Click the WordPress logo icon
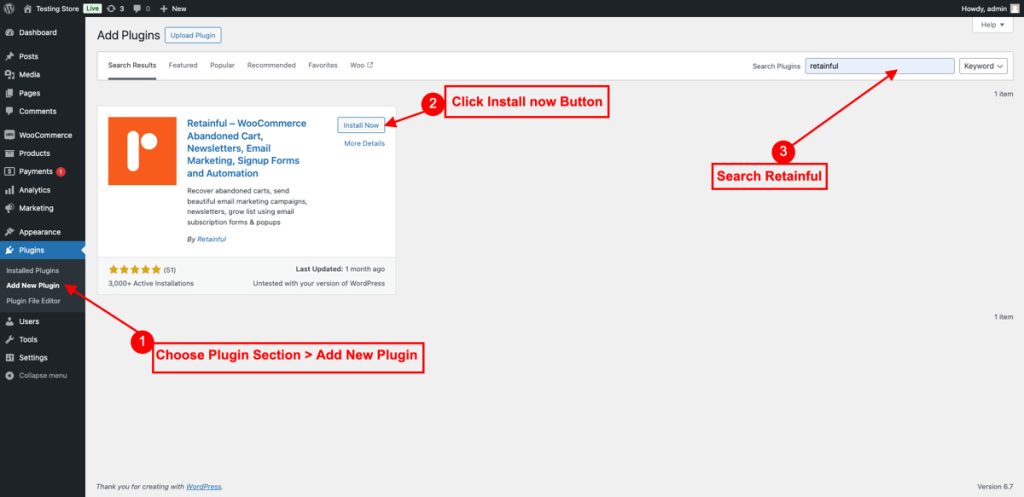Screen dimensions: 1024x497 (x=9, y=8)
